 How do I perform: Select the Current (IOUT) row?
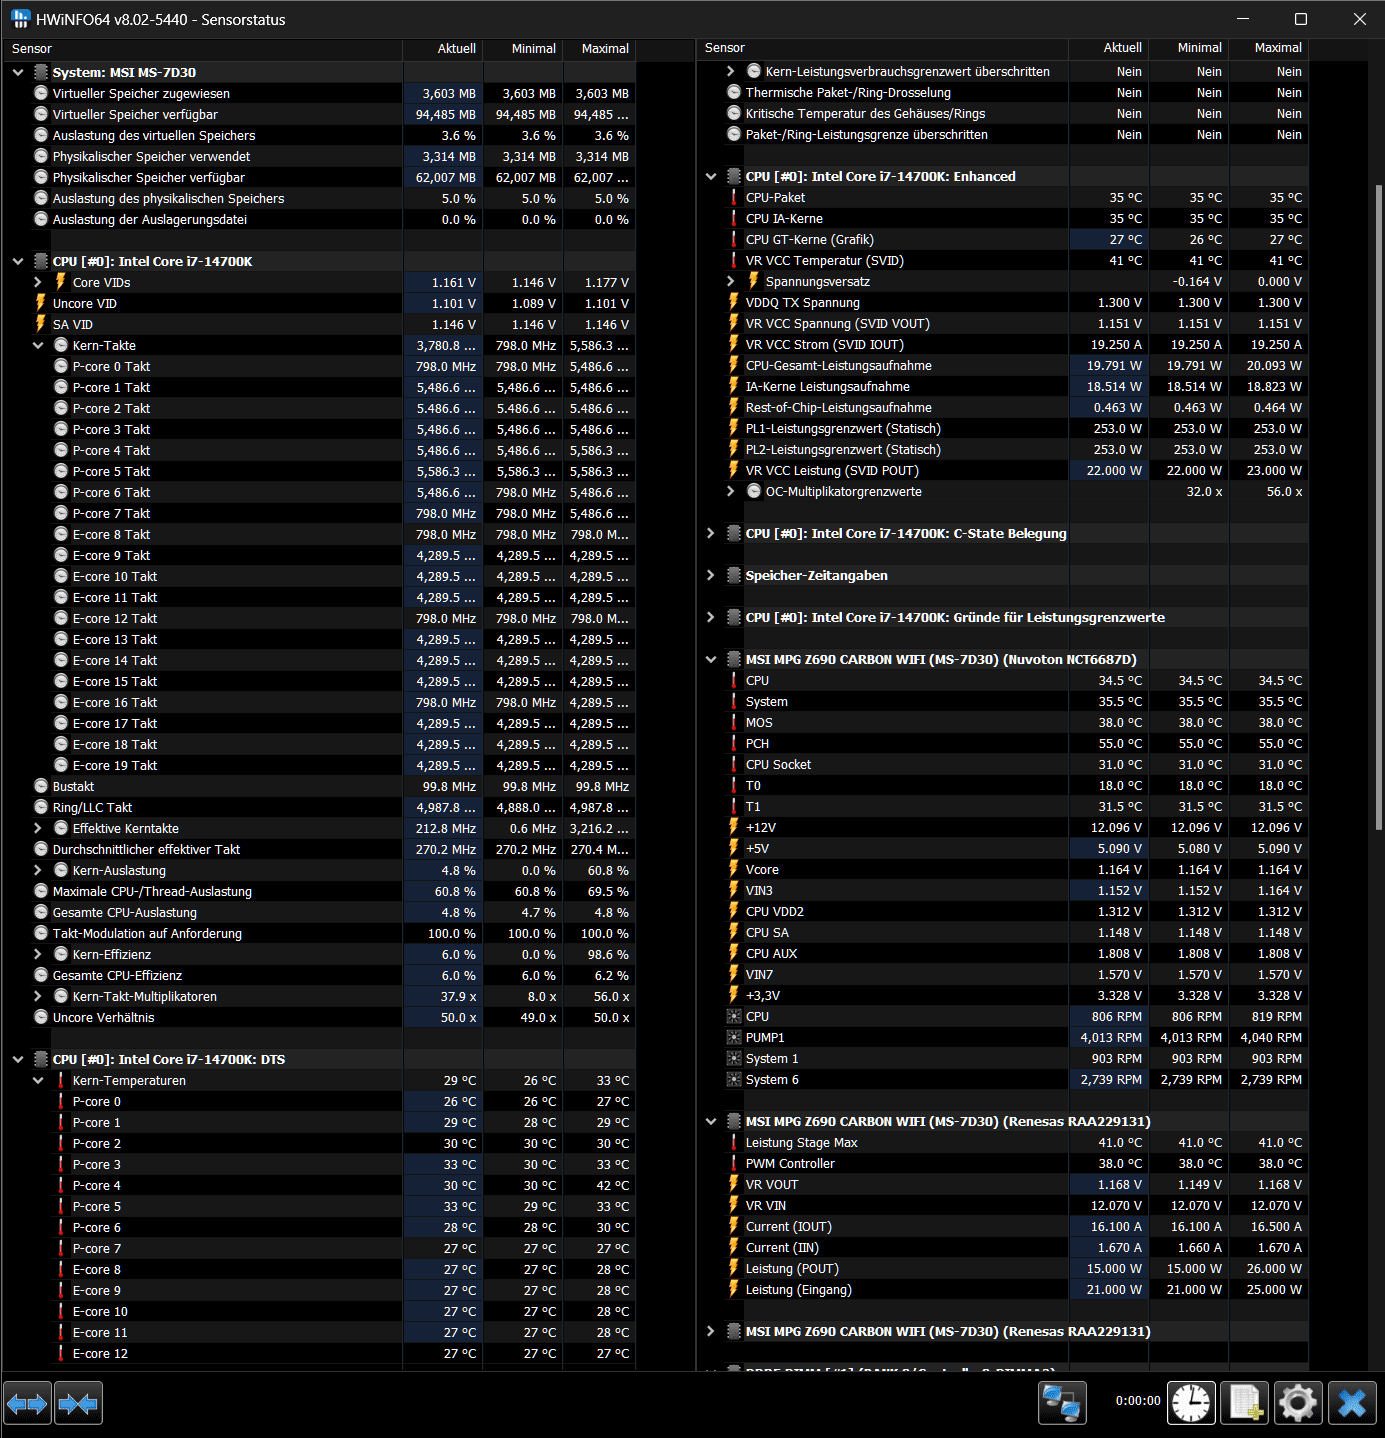pos(1004,1226)
